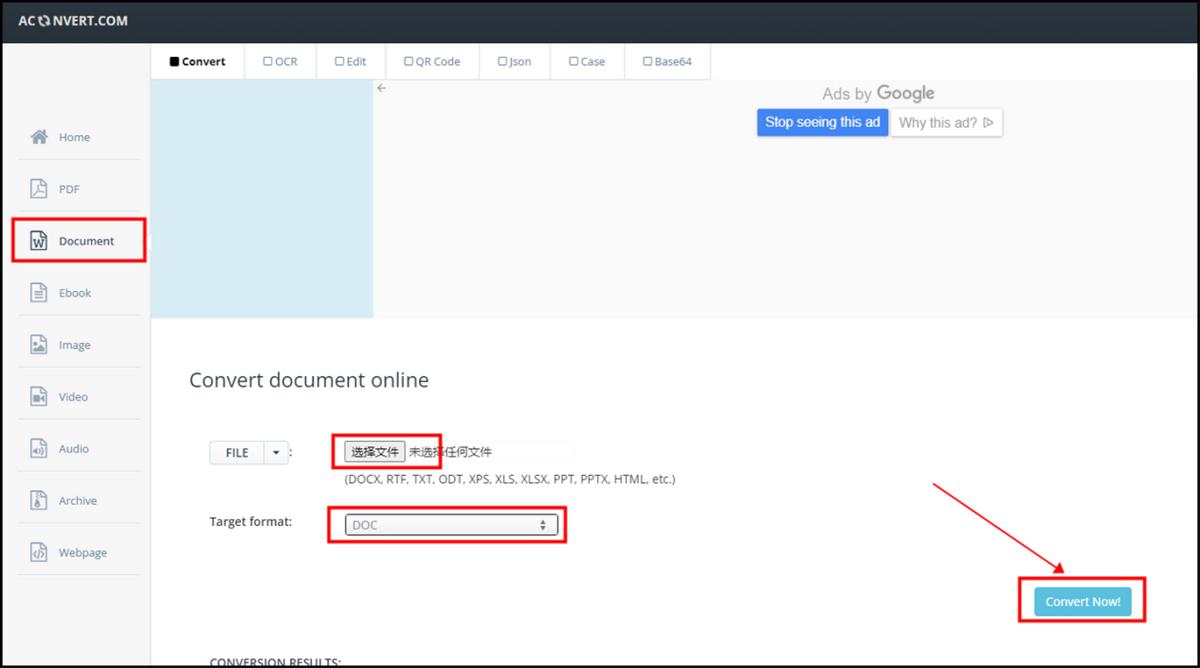
Task: Switch to the OCR tab
Action: coord(280,61)
